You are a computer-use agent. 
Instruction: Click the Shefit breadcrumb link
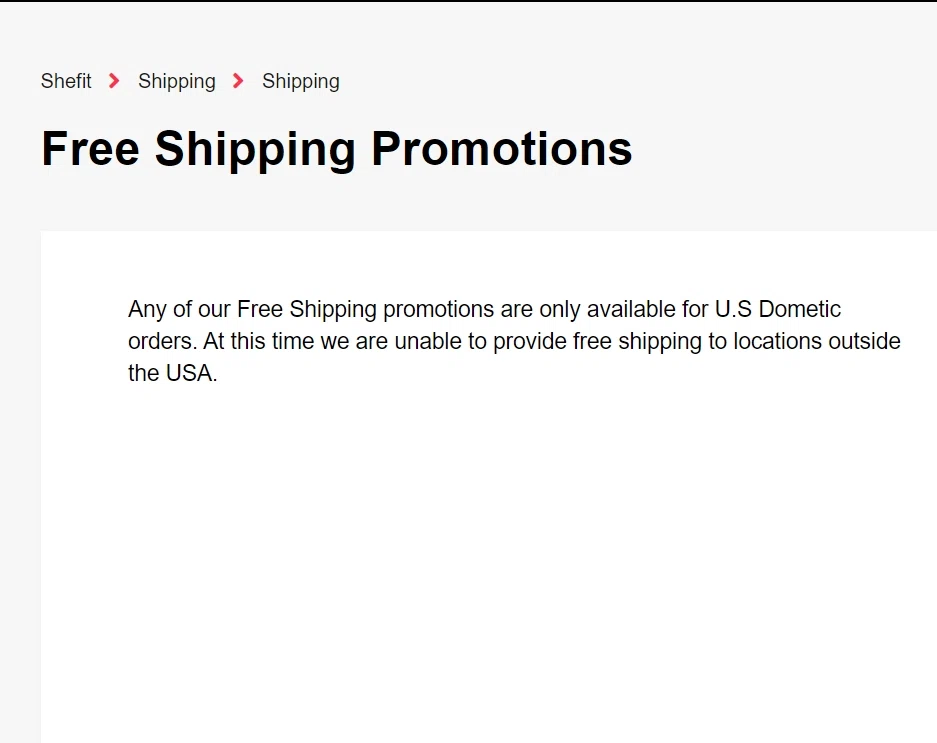click(x=66, y=81)
